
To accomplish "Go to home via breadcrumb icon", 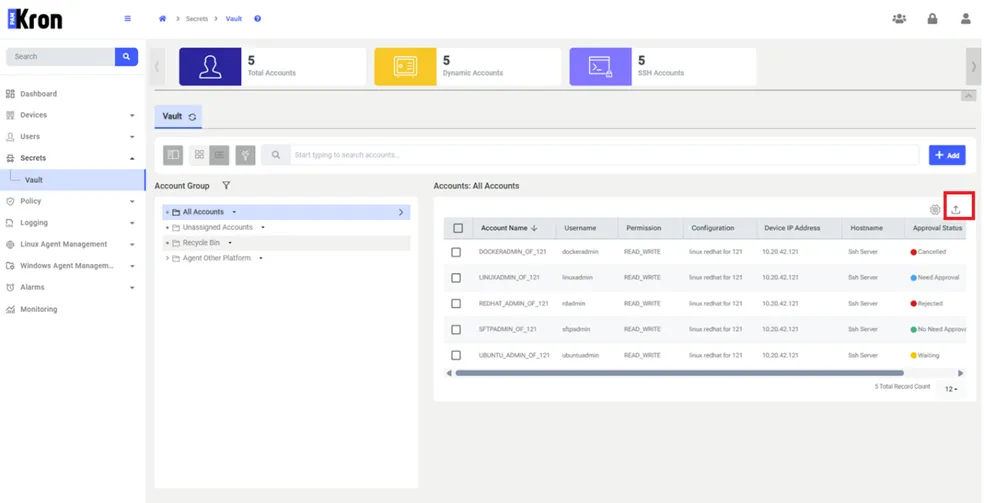I will point(163,19).
